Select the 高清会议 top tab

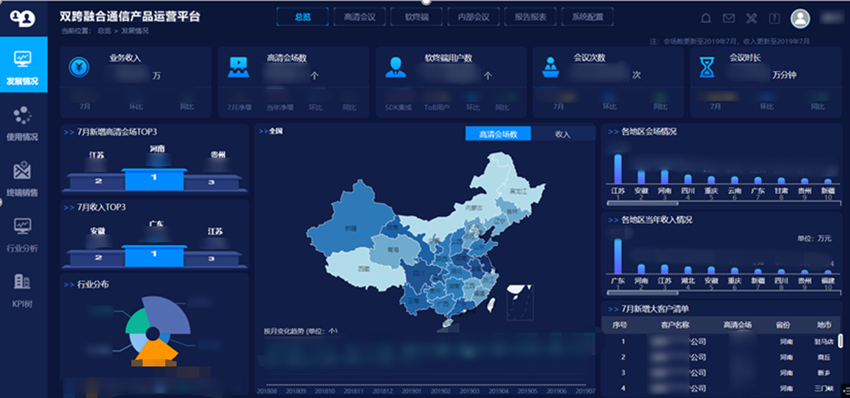(359, 17)
